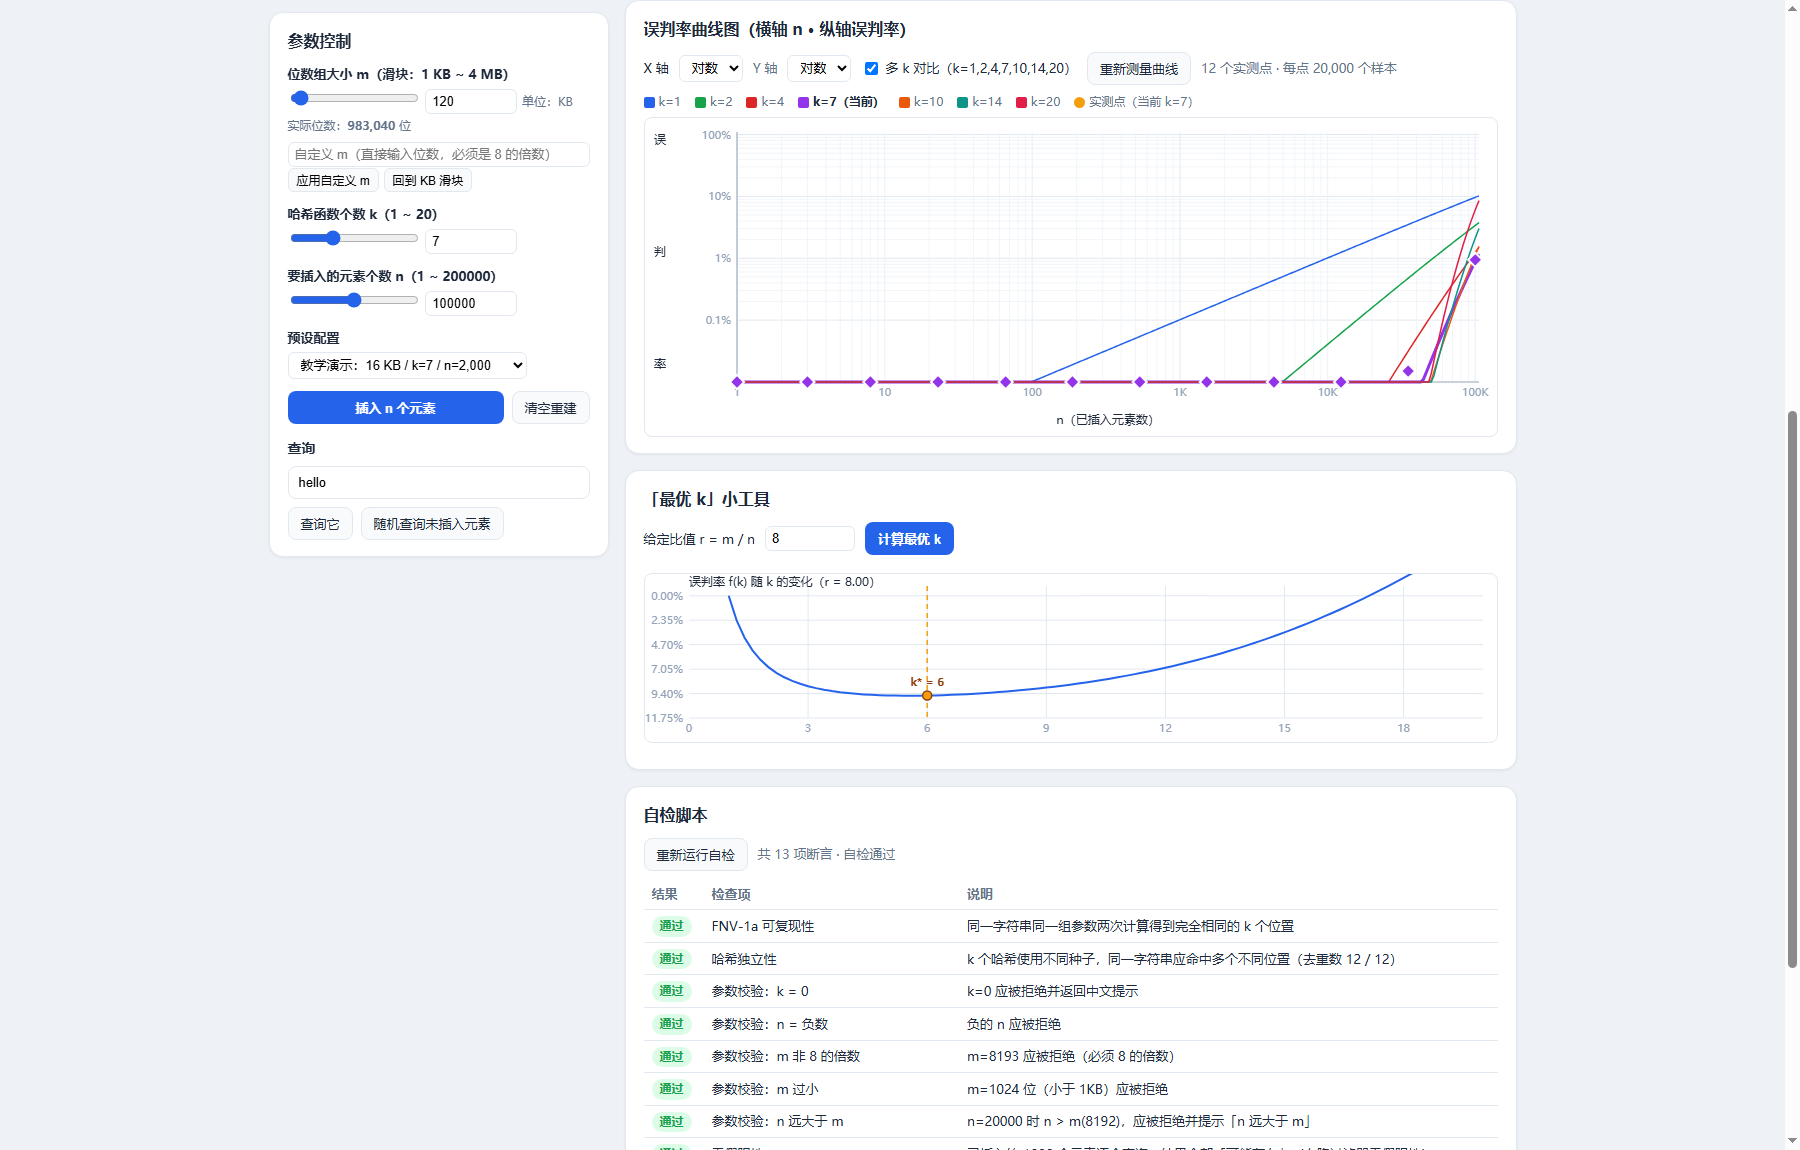This screenshot has width=1800, height=1150.
Task: Click 实际位数 983,040 位 text
Action: point(349,126)
